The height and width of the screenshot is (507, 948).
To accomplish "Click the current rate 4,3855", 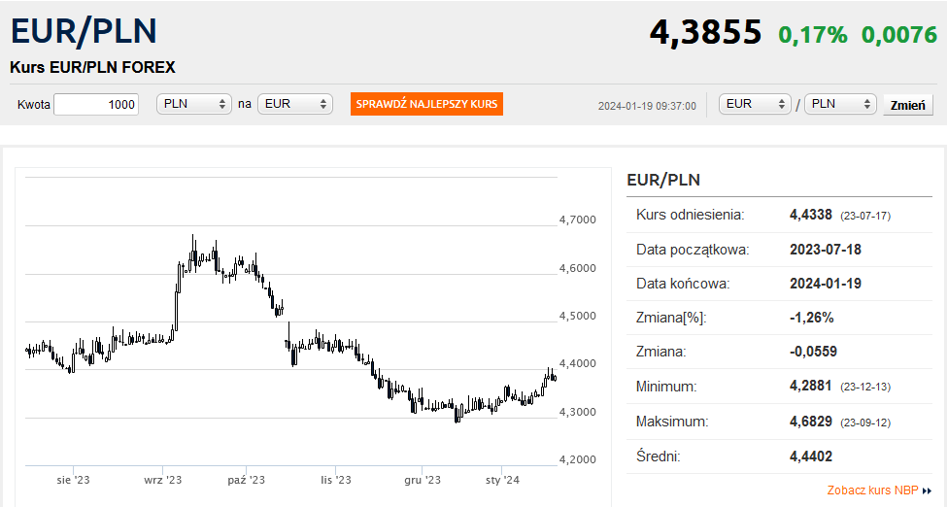I will pos(705,33).
